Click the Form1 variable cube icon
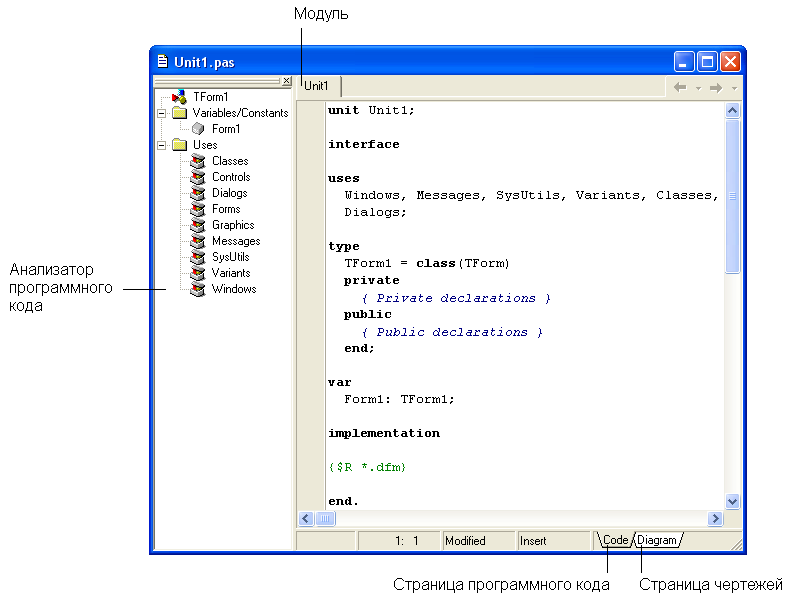Viewport: 793px width, 600px height. pyautogui.click(x=198, y=129)
